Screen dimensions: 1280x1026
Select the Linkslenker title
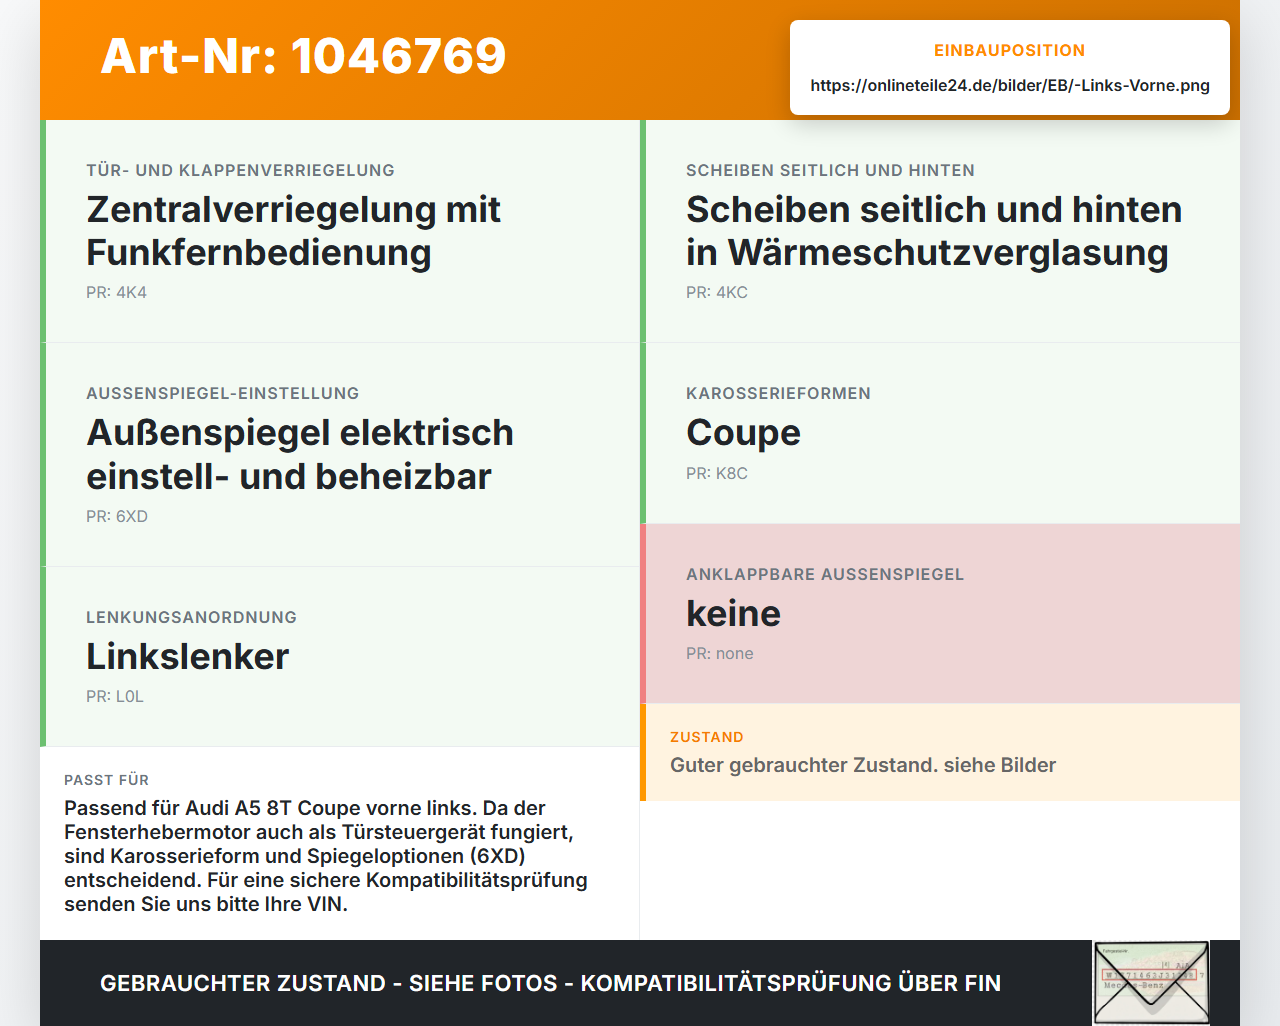187,656
